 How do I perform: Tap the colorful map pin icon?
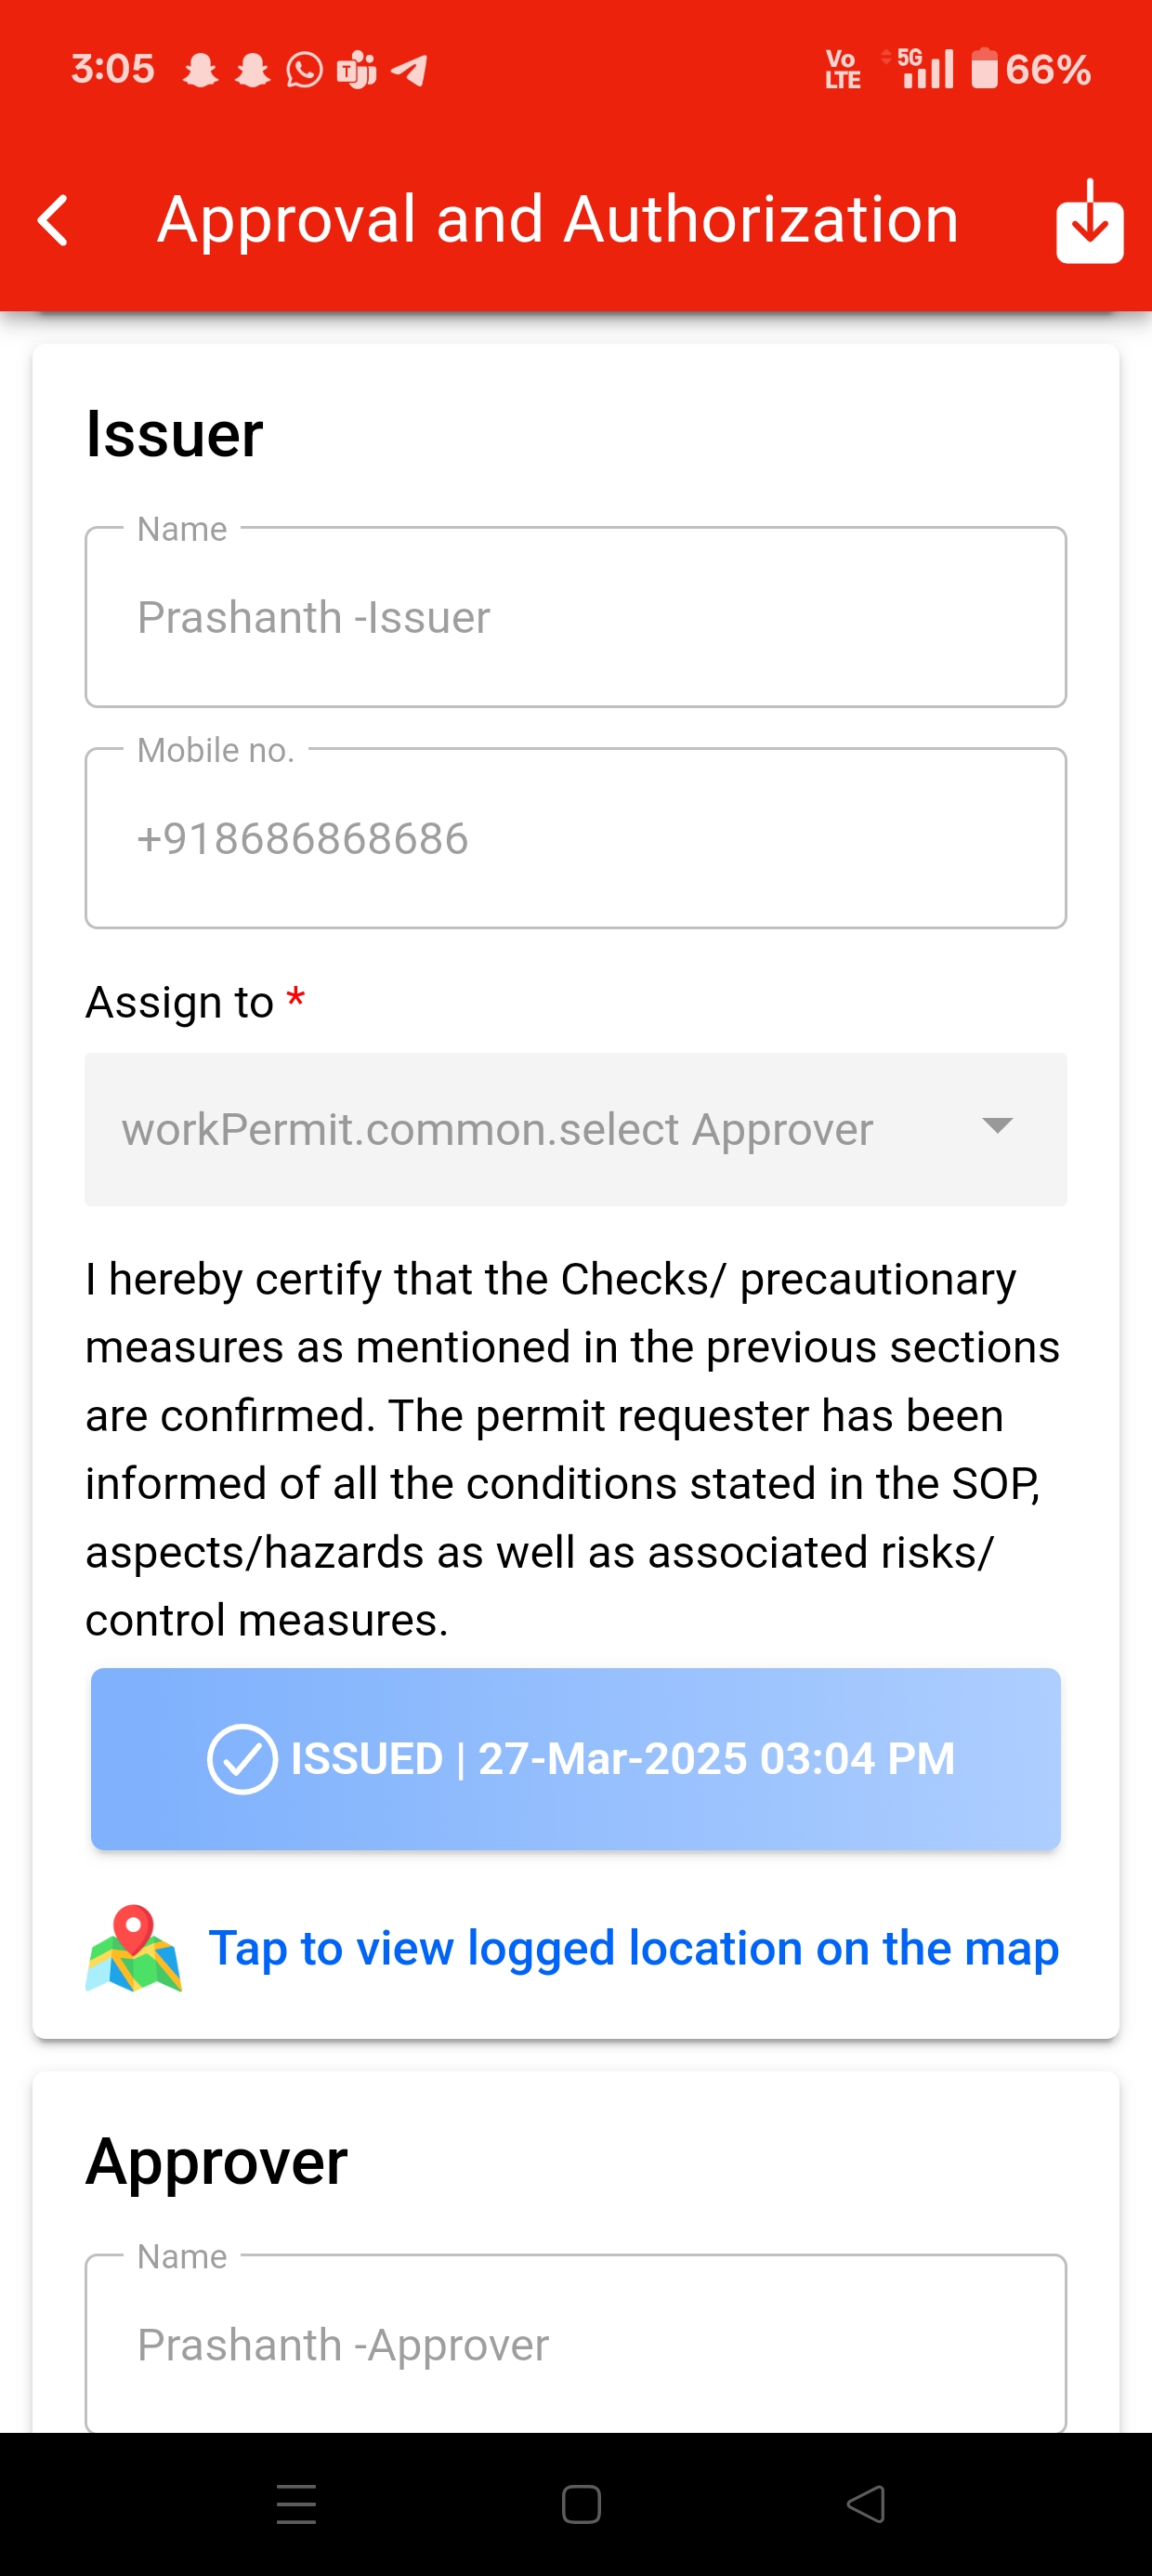coord(133,1948)
